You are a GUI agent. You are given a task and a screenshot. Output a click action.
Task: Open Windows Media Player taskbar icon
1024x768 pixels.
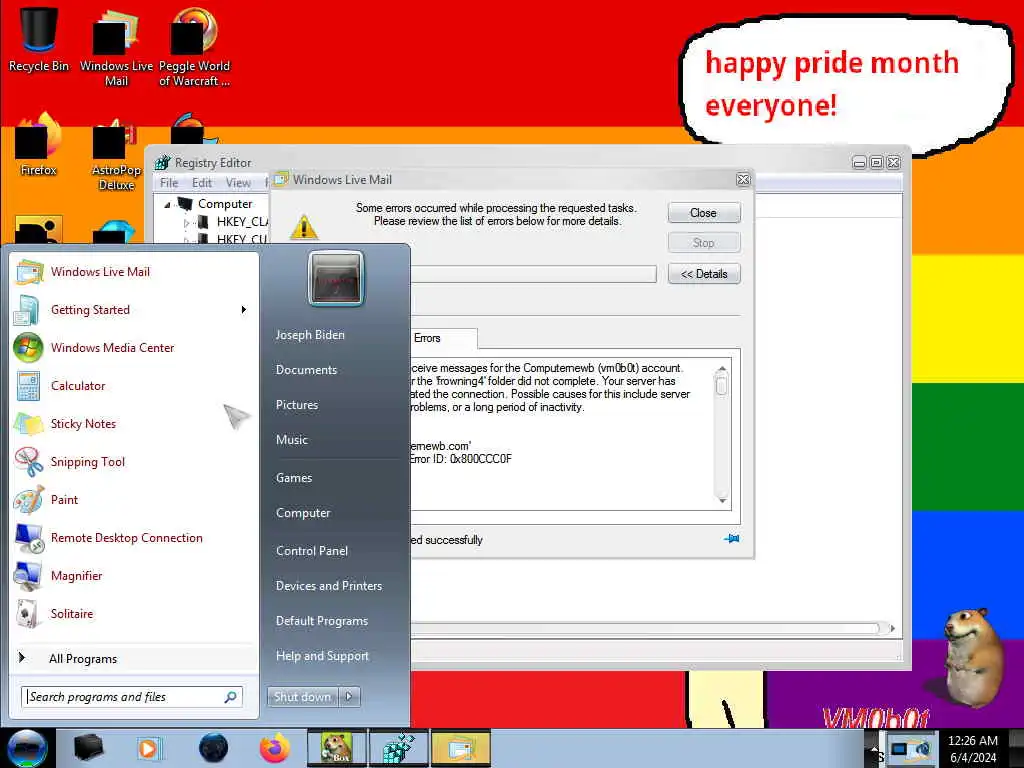149,748
